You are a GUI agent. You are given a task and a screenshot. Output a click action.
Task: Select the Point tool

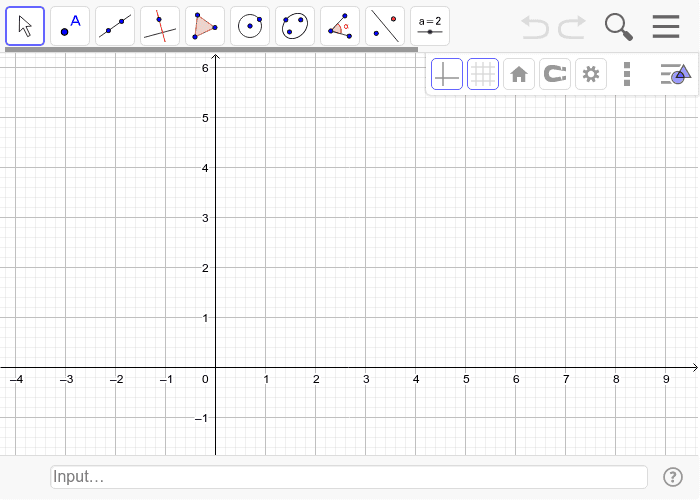[x=70, y=26]
